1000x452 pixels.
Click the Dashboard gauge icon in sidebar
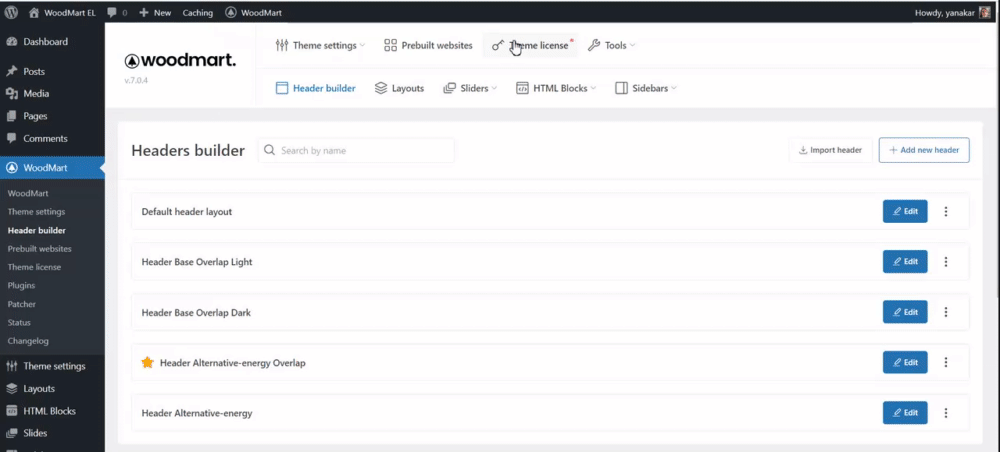click(x=11, y=42)
